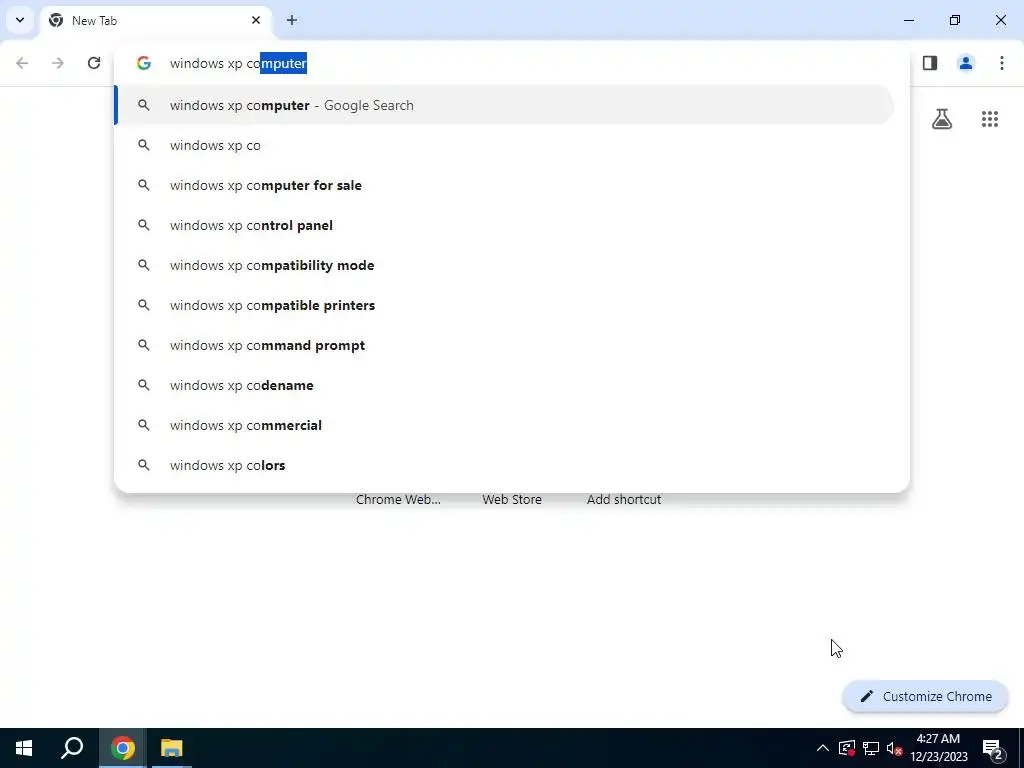Screen dimensions: 1024x768
Task: Click search icon beside 'windows xp codename'
Action: (144, 385)
